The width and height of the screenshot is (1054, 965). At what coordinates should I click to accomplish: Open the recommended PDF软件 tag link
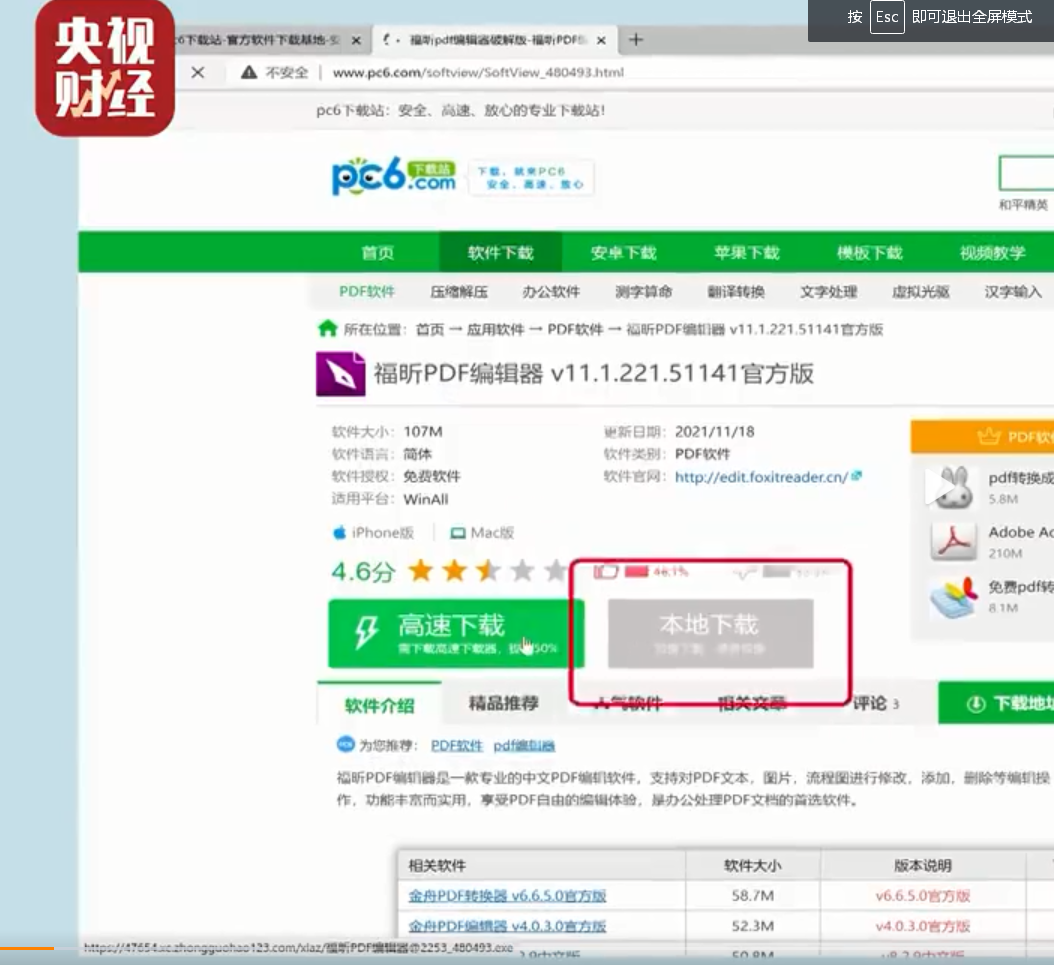(457, 745)
